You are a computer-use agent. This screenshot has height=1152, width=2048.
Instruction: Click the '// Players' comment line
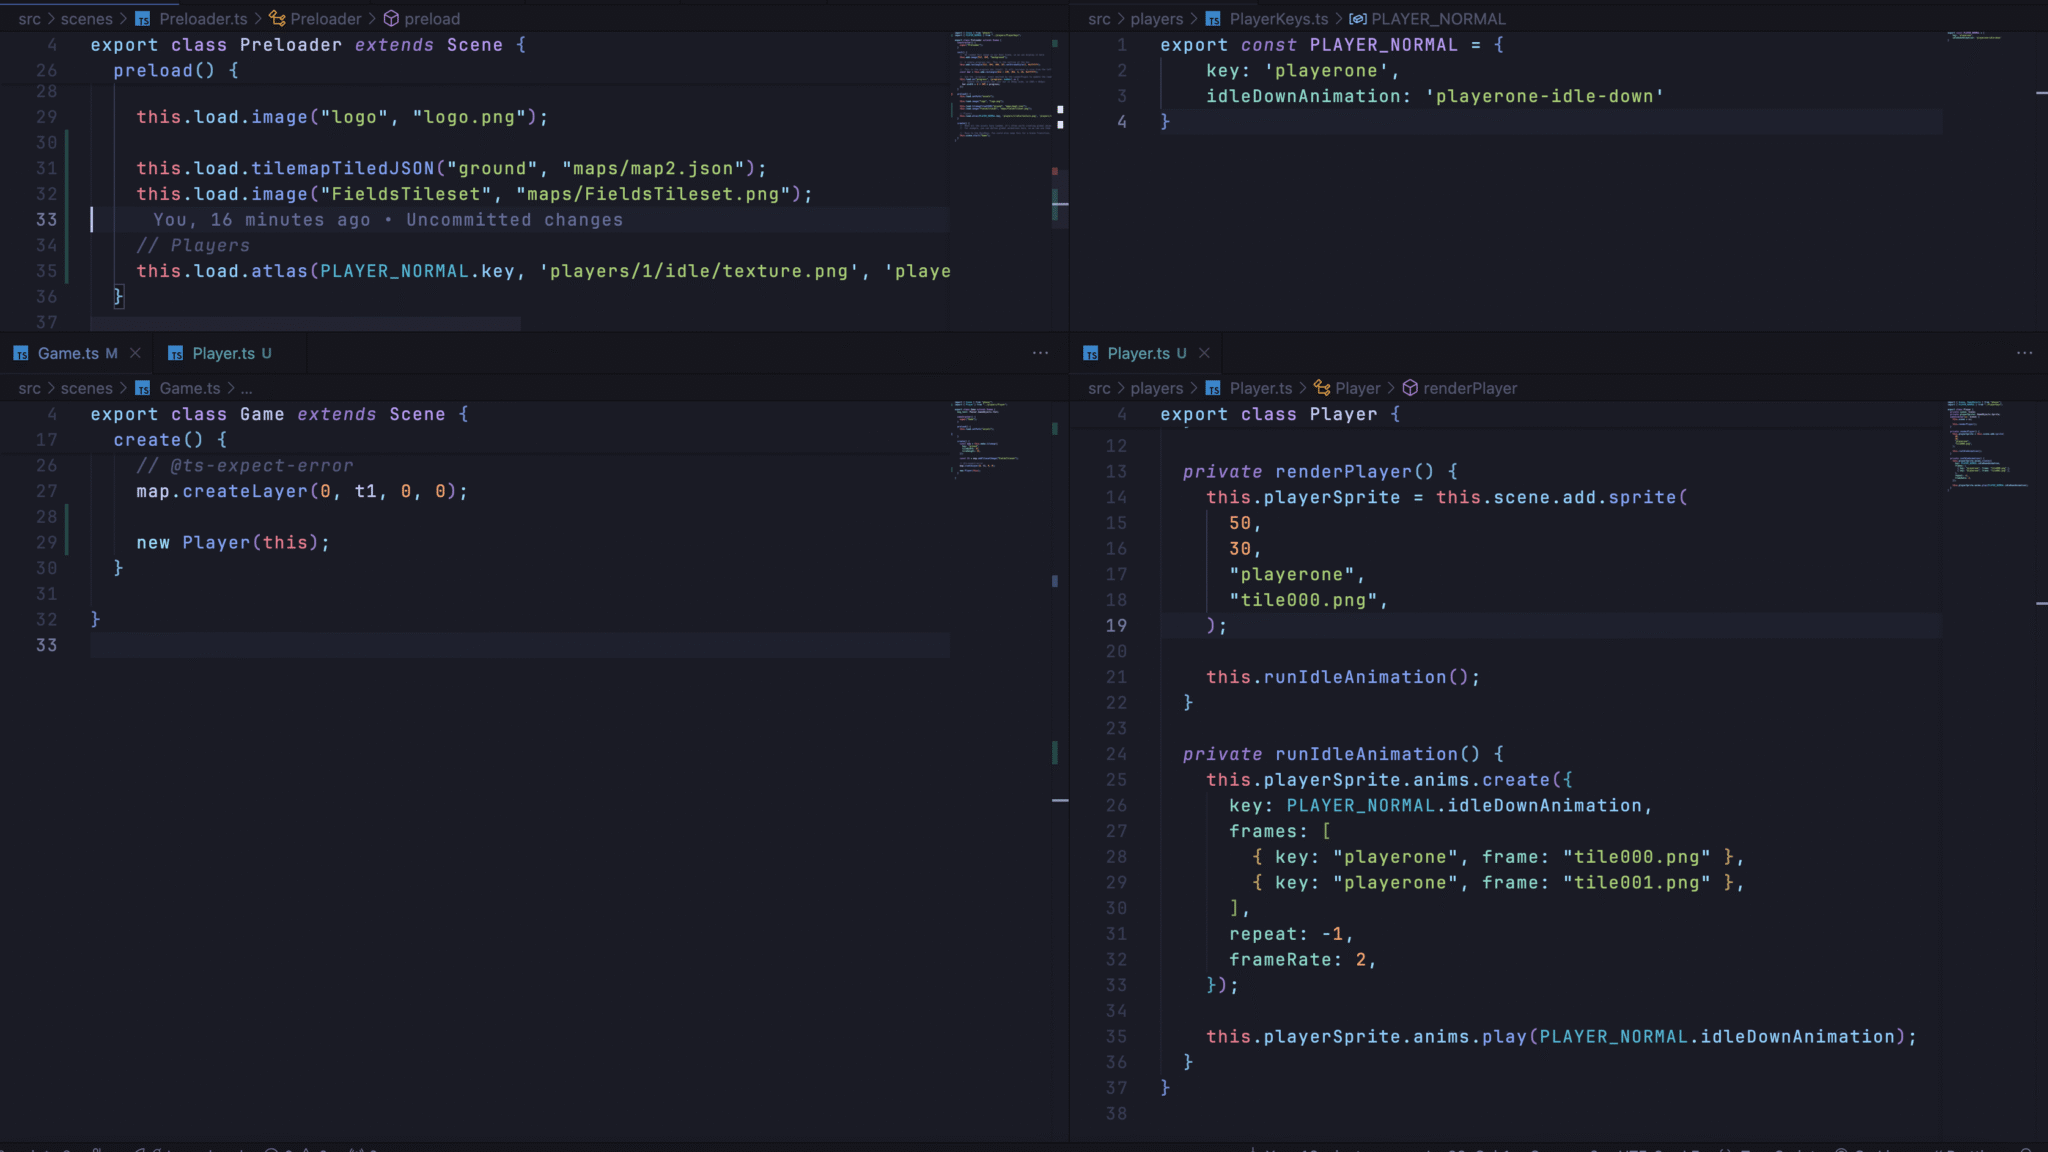[193, 245]
